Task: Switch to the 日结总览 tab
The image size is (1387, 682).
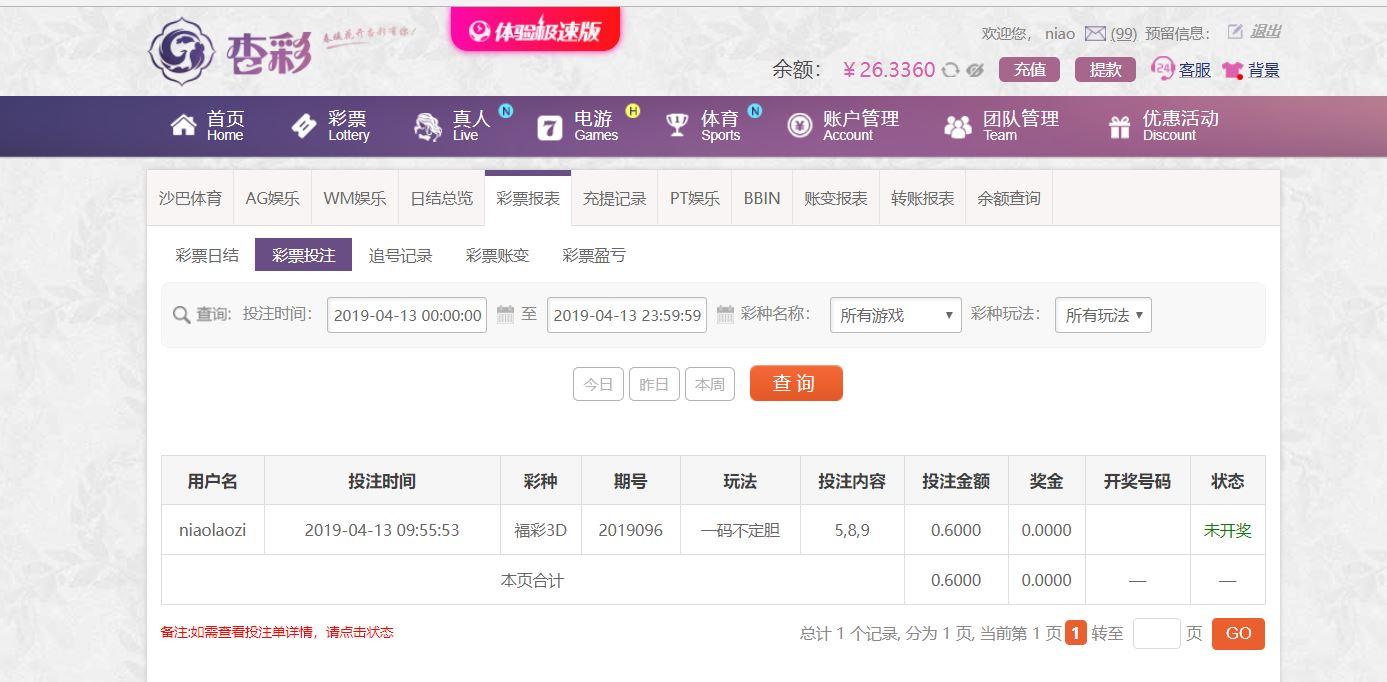Action: [x=442, y=198]
